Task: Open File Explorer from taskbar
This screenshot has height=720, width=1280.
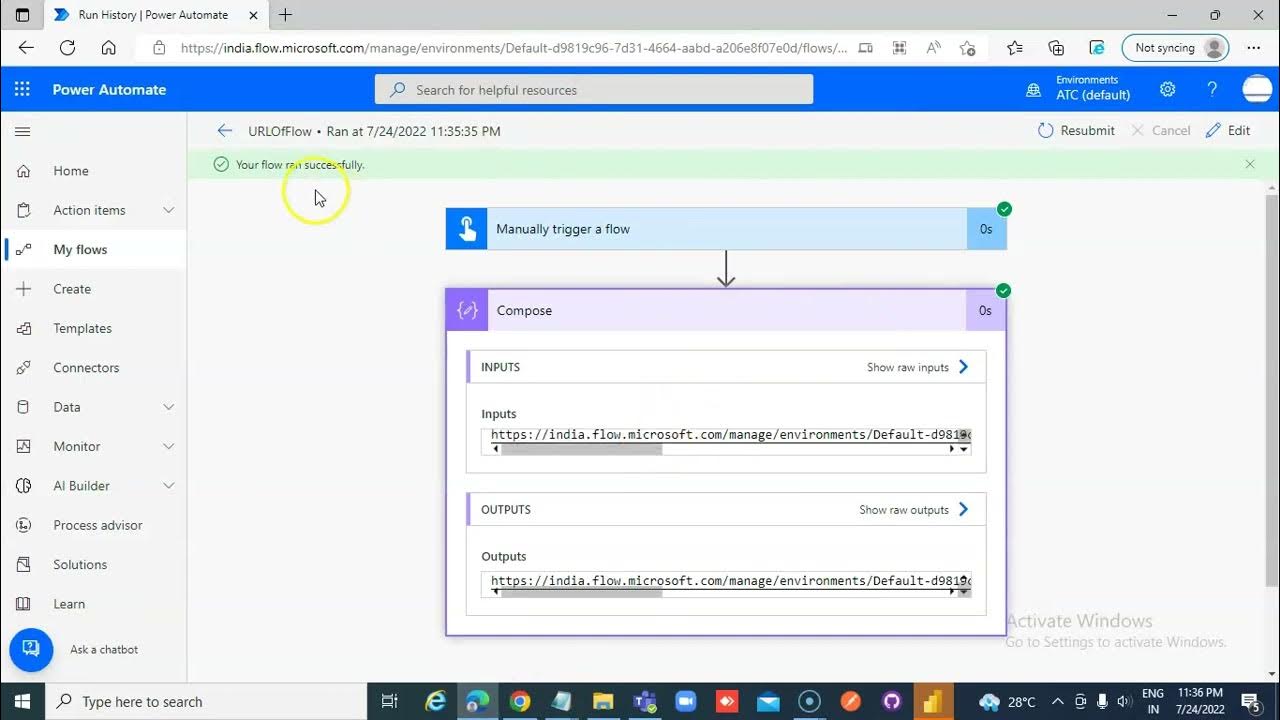Action: (602, 701)
